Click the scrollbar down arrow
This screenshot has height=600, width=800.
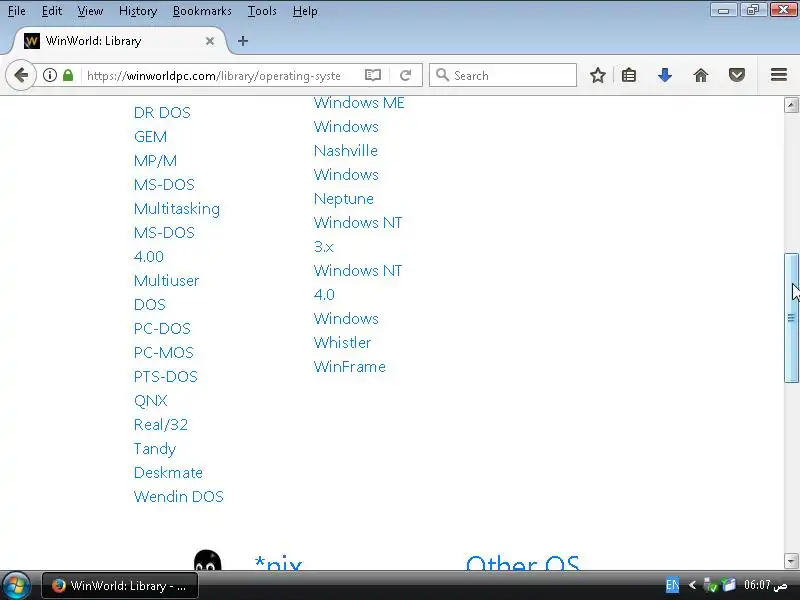pyautogui.click(x=791, y=560)
